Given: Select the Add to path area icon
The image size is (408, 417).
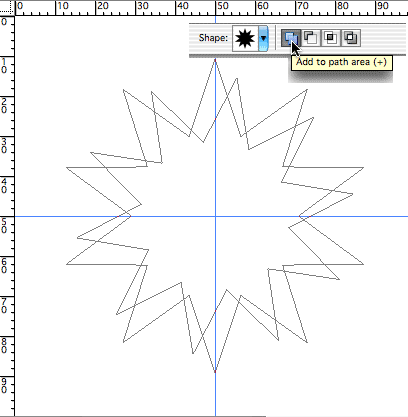Looking at the screenshot, I should 291,38.
